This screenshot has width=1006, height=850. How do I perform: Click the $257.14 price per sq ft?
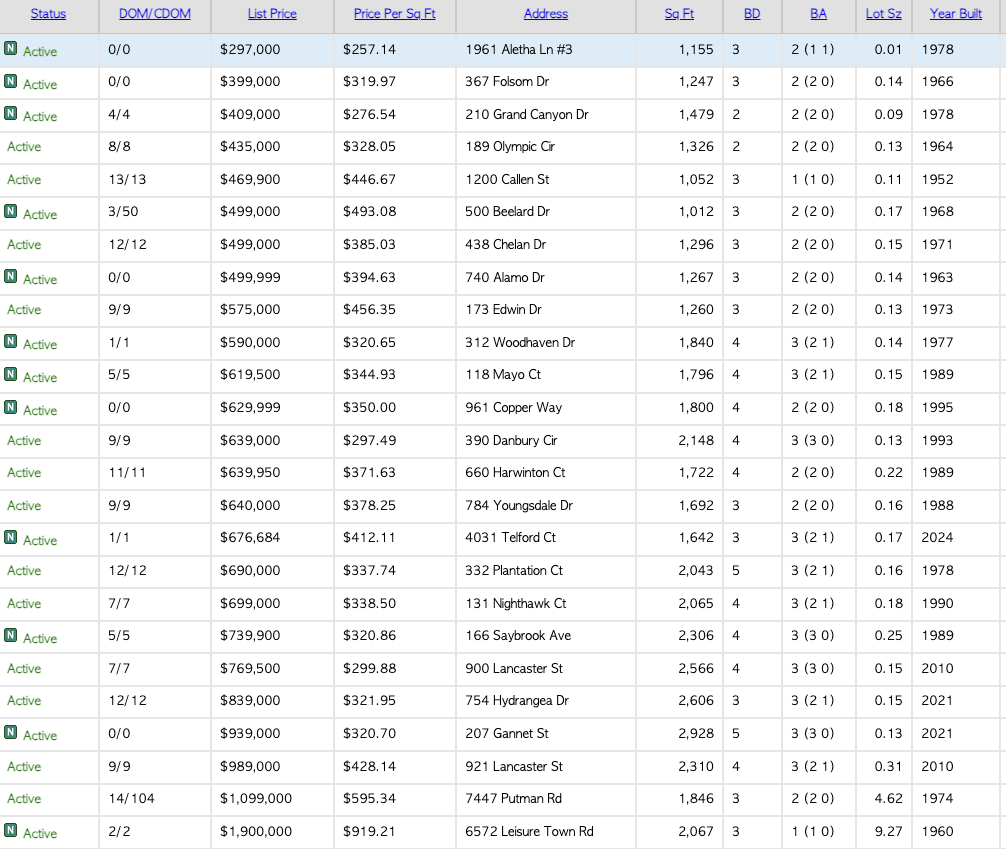point(370,49)
